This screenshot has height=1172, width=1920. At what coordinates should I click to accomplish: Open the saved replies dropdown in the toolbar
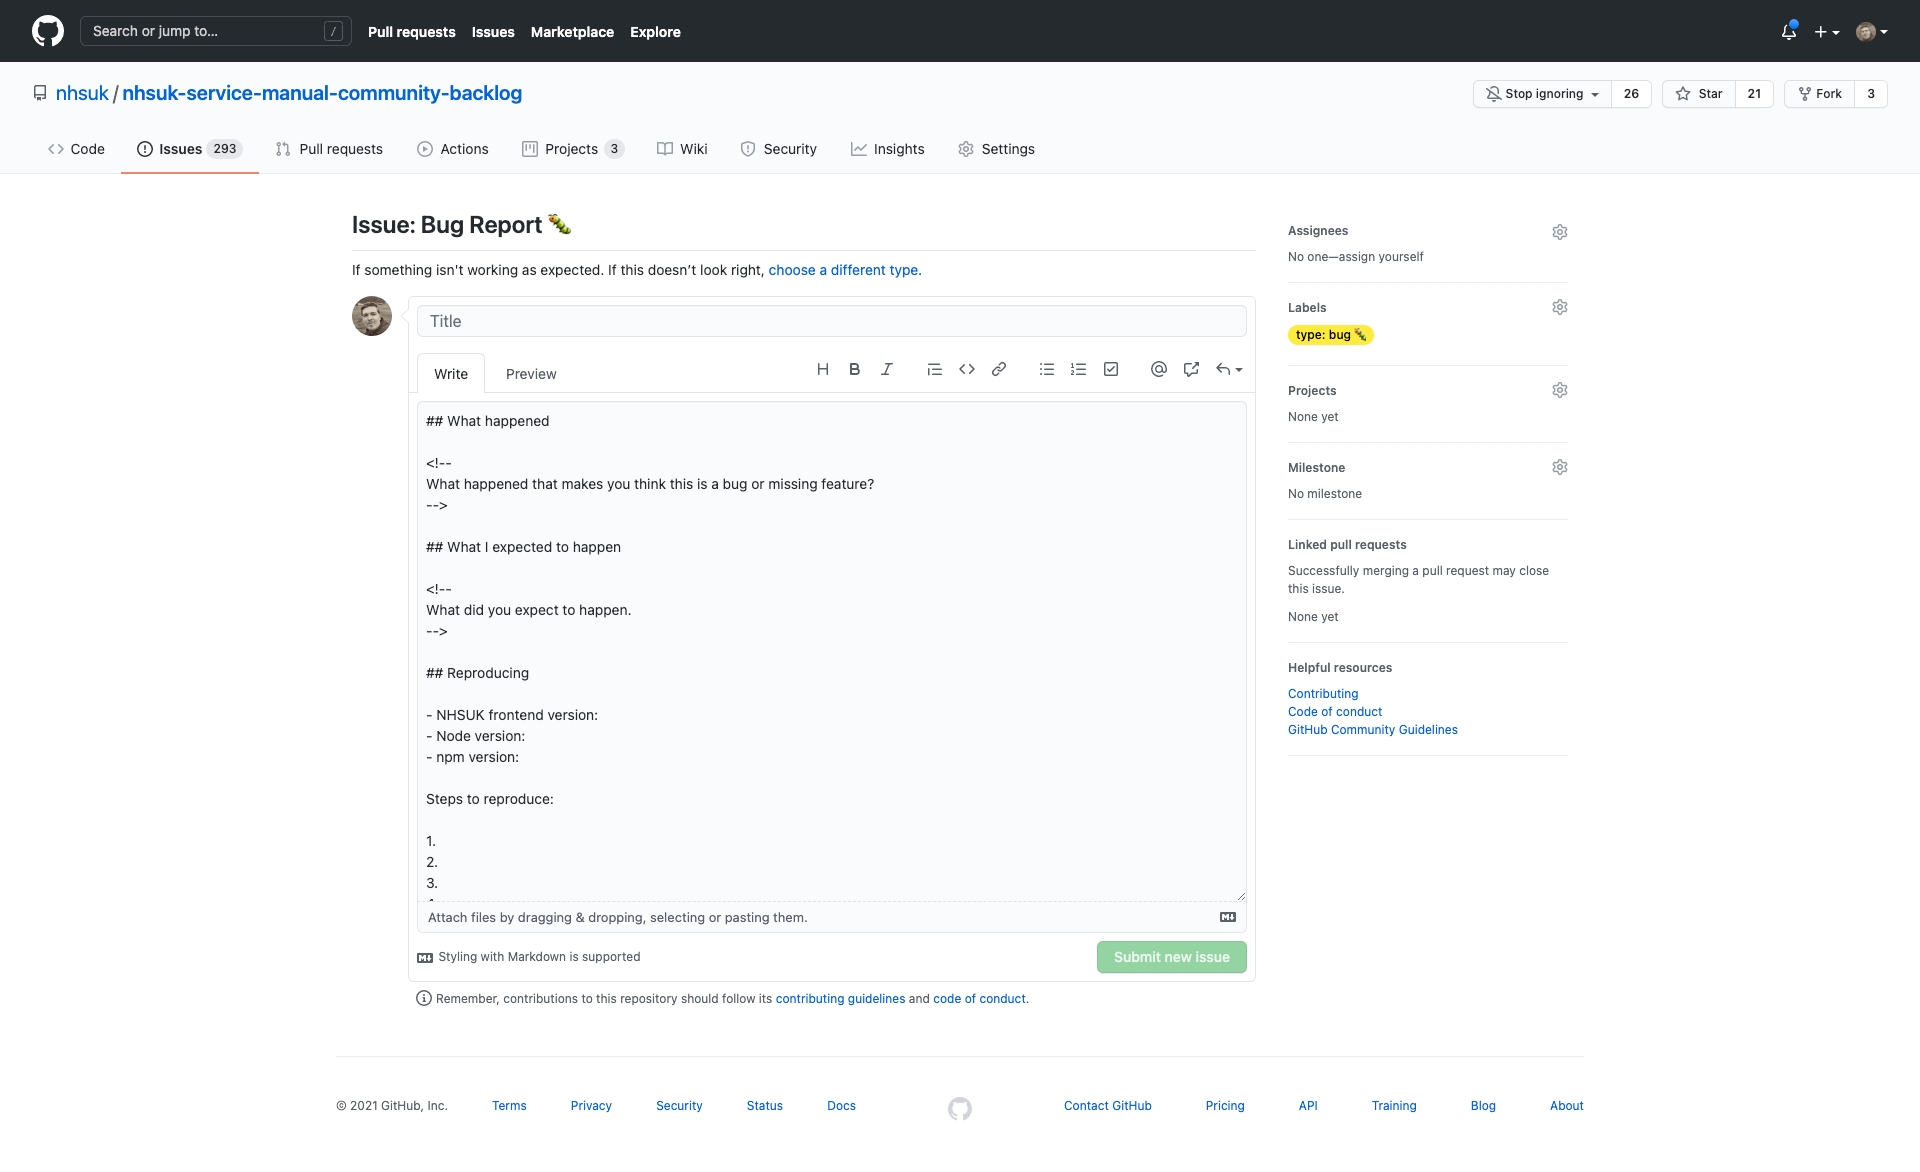click(x=1228, y=369)
